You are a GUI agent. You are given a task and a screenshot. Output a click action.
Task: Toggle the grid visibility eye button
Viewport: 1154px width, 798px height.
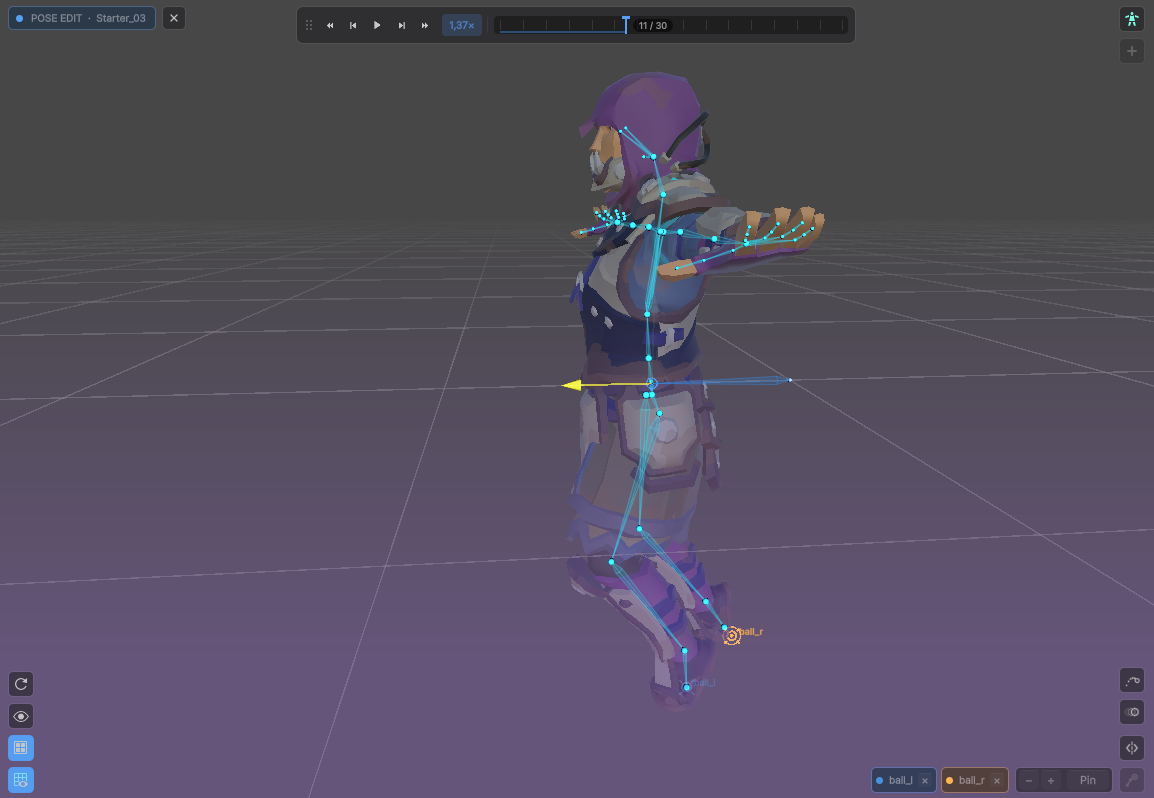(21, 780)
